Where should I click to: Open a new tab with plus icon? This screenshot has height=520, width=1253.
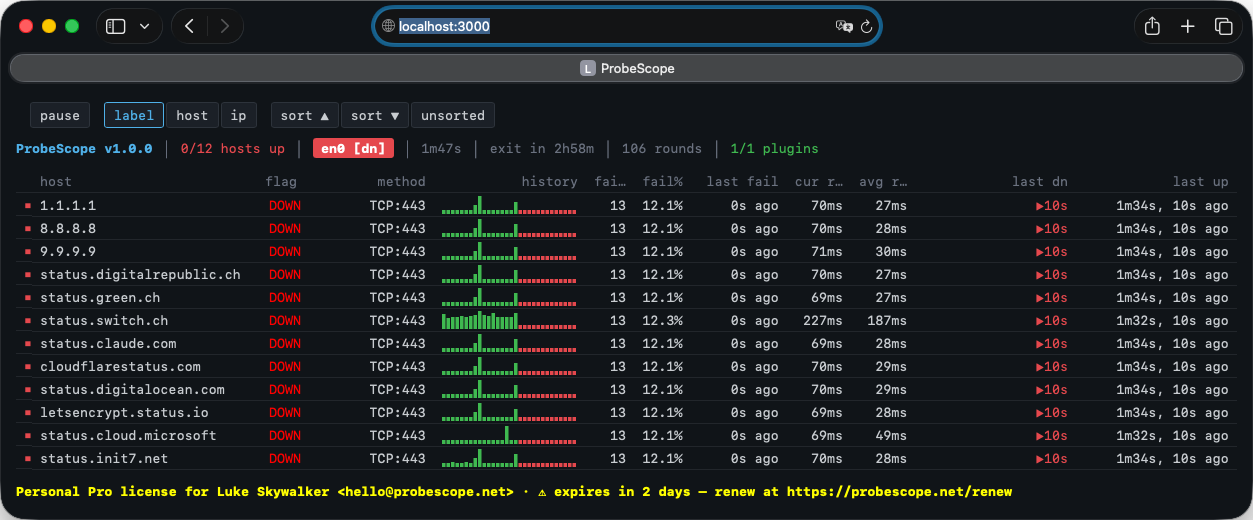tap(1188, 27)
